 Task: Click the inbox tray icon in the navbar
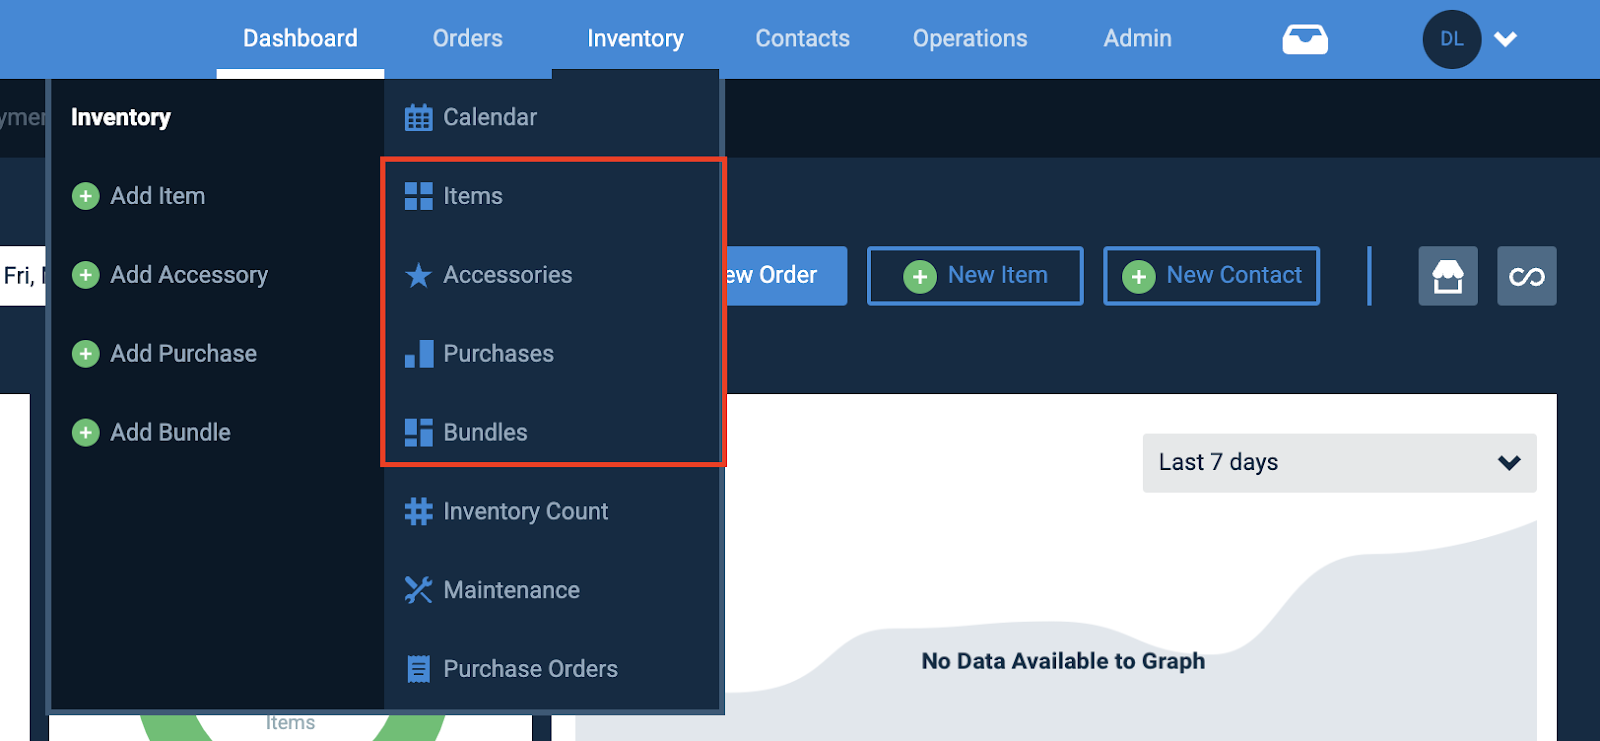[1306, 38]
